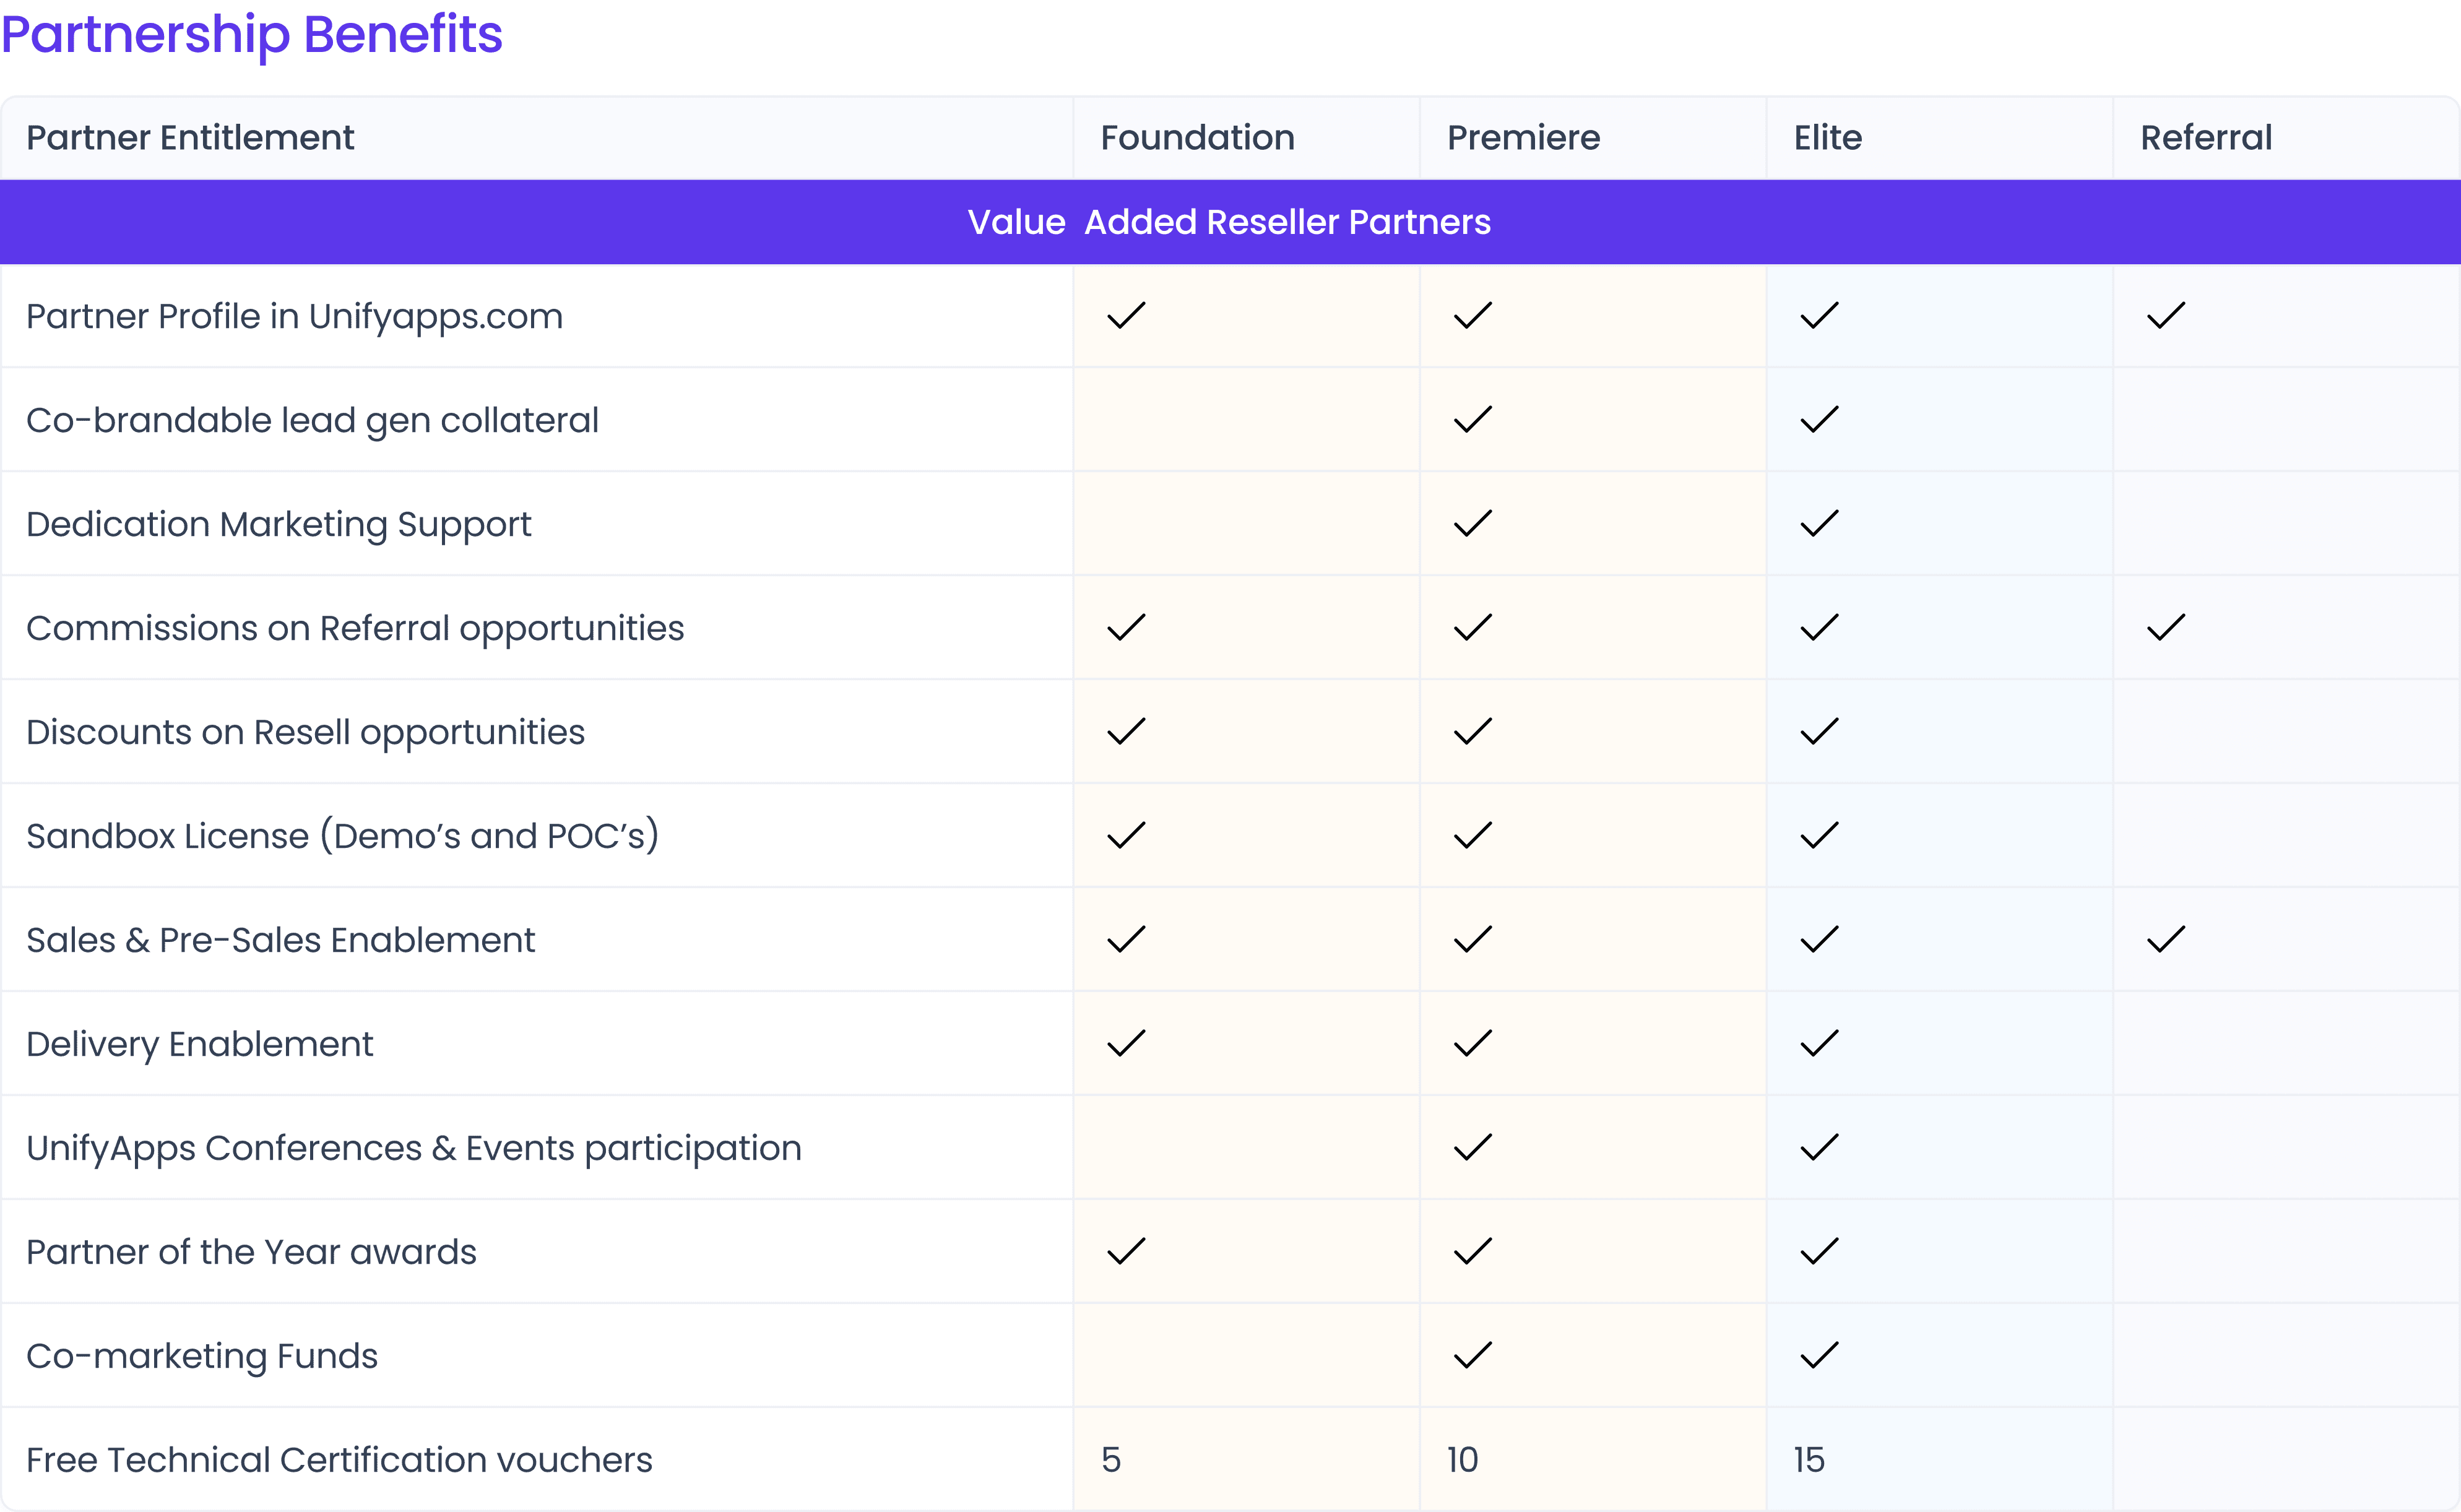Click the Partner Entitlement column header
This screenshot has height=1512, width=2461.
[190, 138]
